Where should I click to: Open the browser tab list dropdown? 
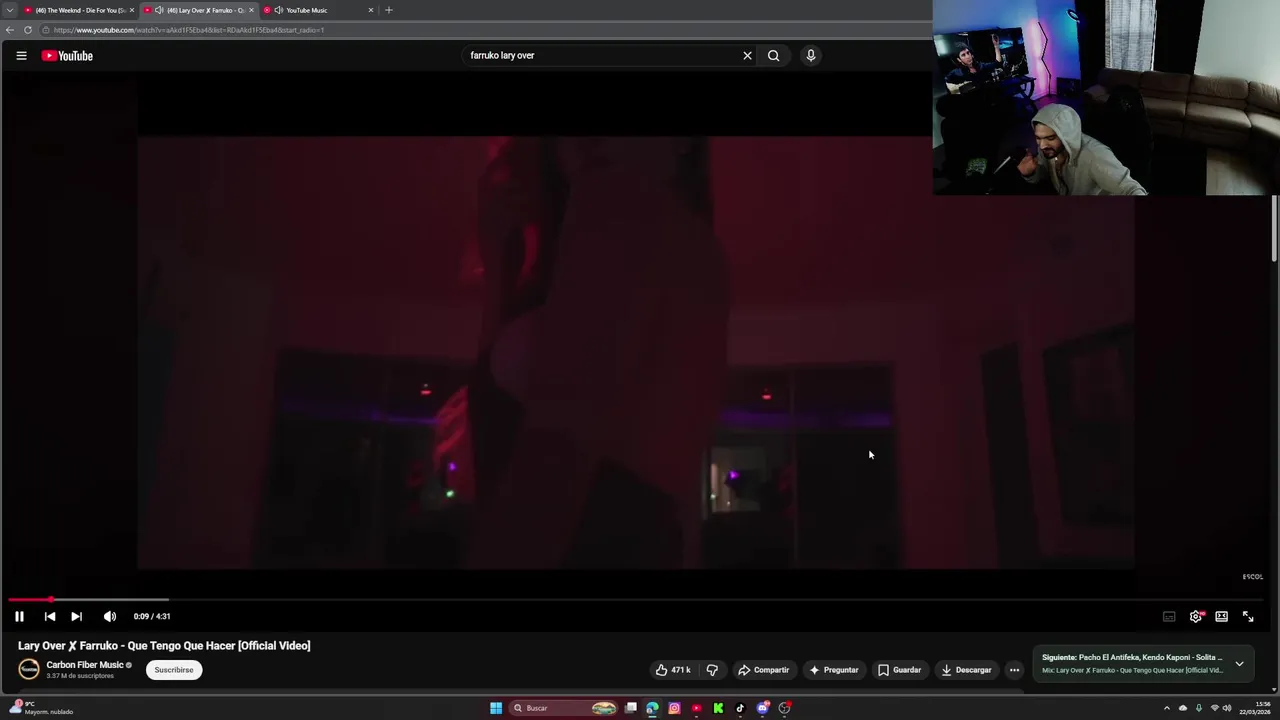click(9, 10)
